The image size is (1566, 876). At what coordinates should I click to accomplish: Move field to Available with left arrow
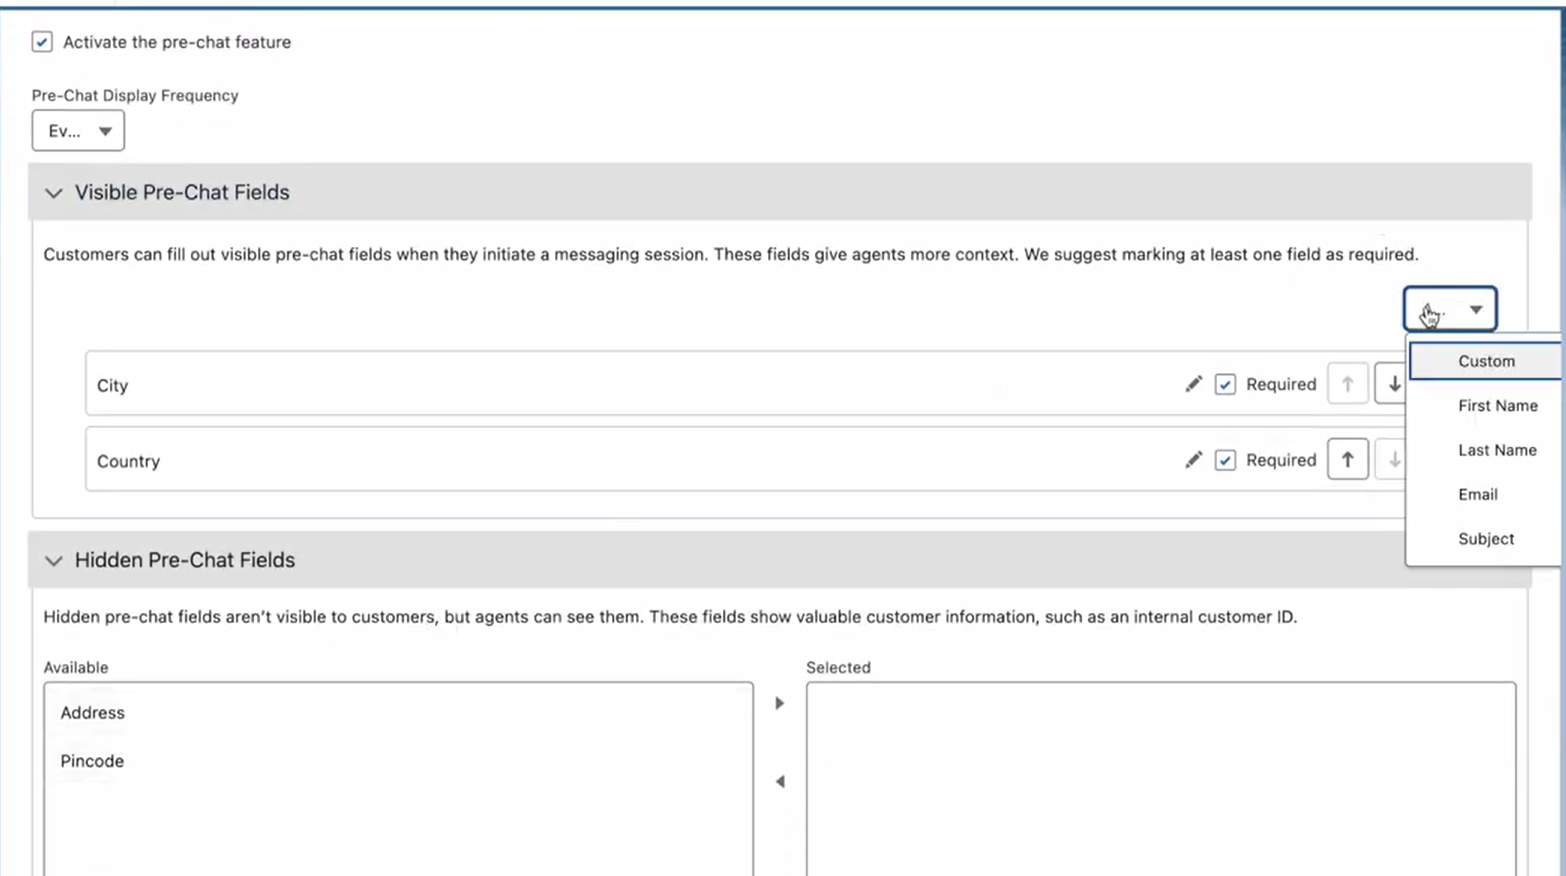(x=780, y=781)
